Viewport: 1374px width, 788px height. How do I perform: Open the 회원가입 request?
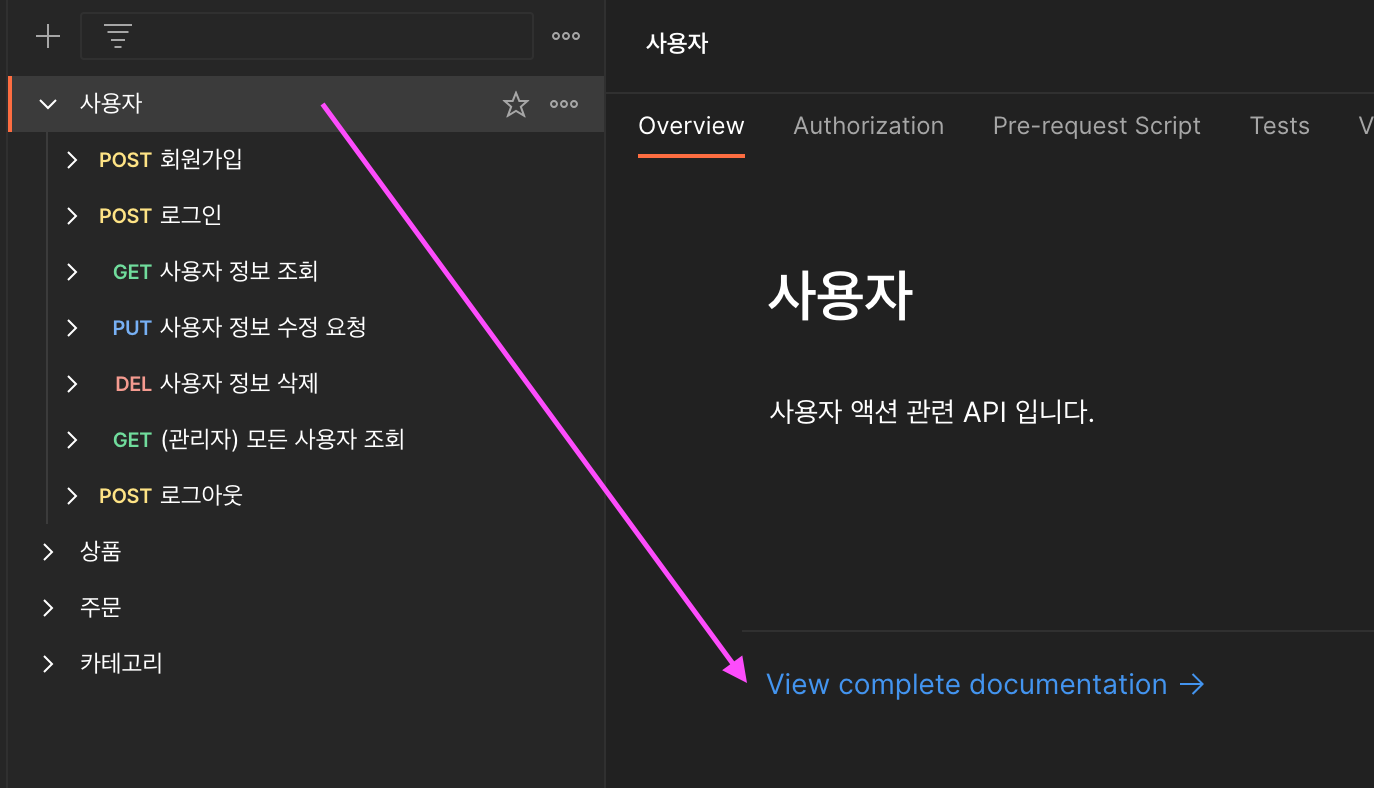201,160
